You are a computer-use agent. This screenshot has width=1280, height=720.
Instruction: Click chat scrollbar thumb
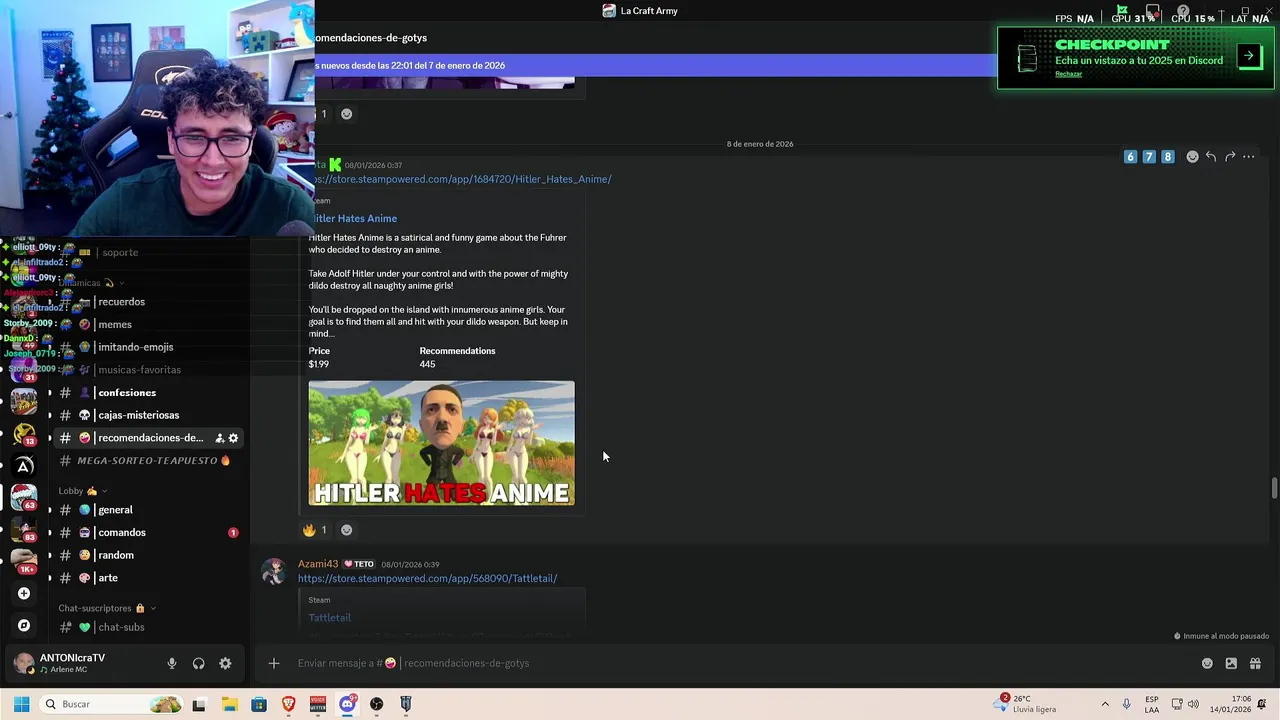coord(1274,488)
